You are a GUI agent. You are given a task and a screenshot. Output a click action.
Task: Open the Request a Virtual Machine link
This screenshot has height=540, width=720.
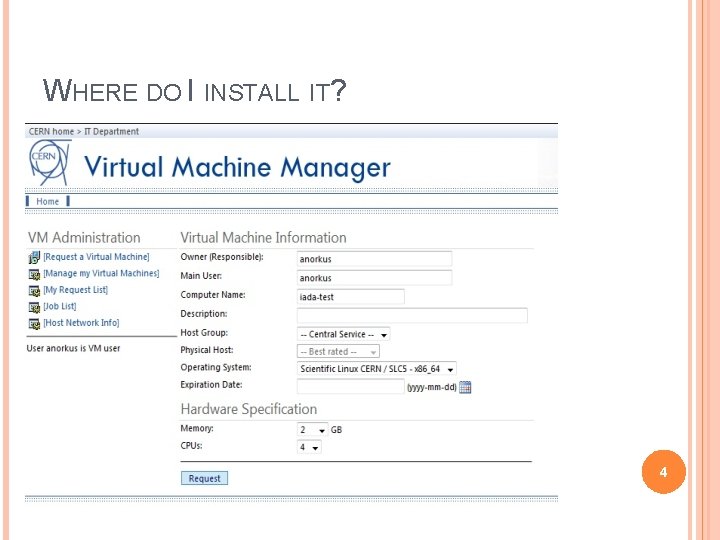click(x=96, y=257)
